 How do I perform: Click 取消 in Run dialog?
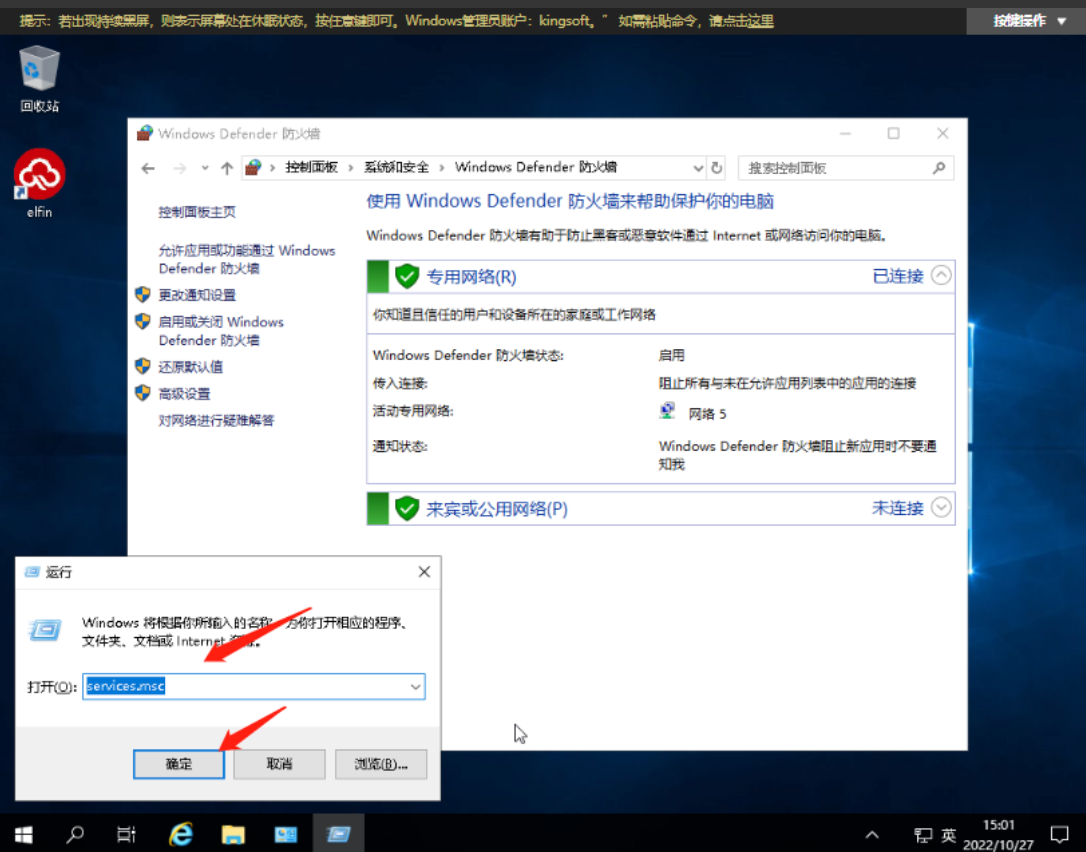(279, 764)
